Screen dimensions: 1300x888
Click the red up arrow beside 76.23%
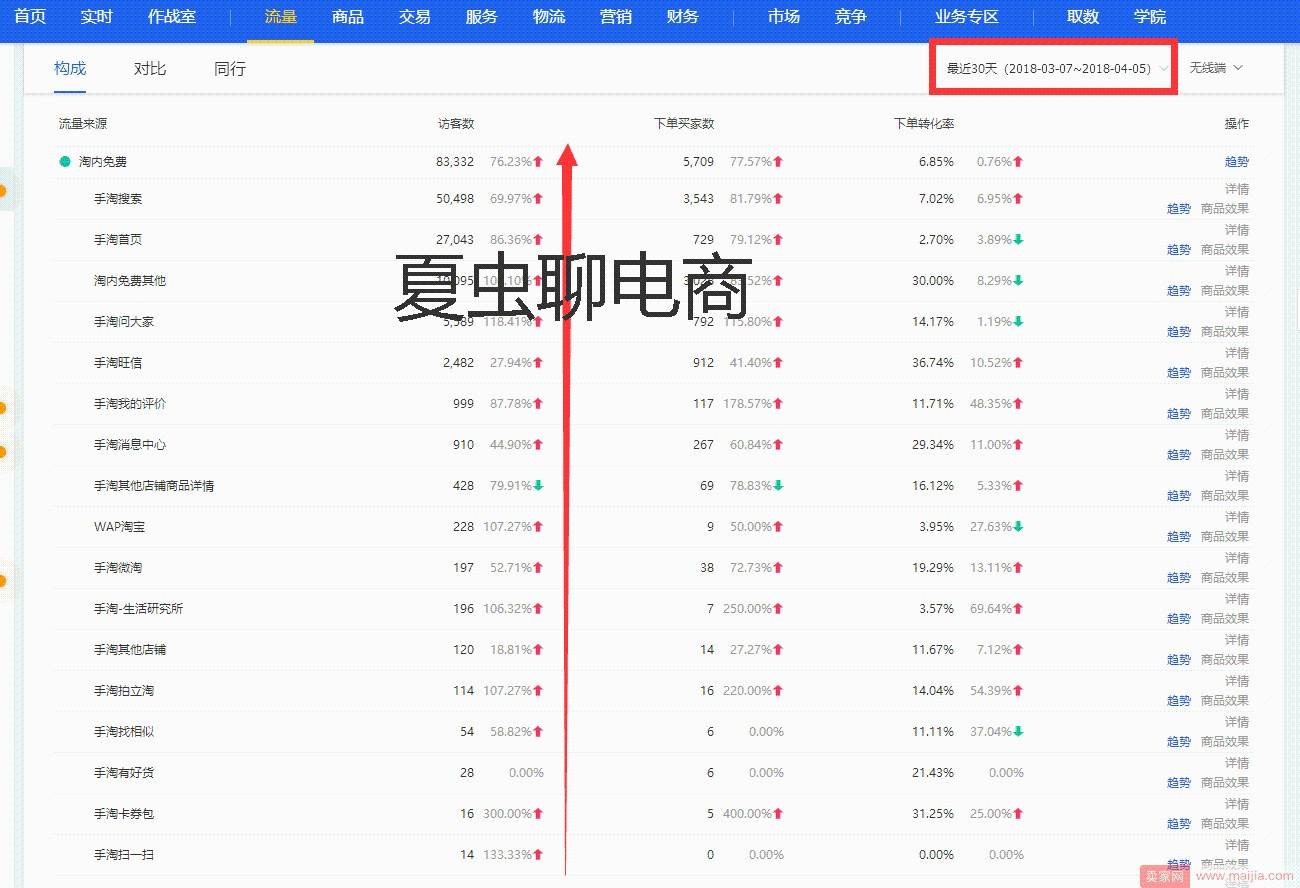[538, 162]
